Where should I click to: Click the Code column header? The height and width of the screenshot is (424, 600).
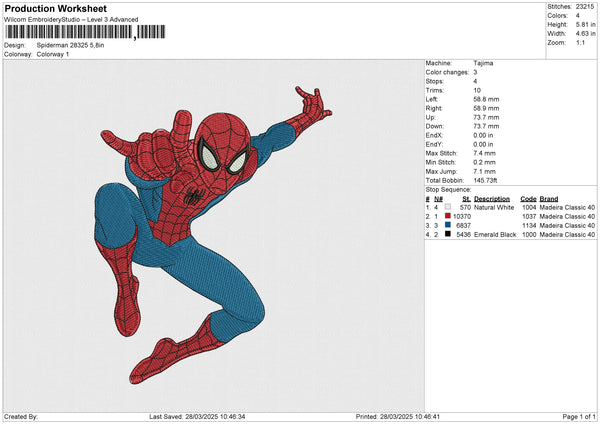coord(528,198)
